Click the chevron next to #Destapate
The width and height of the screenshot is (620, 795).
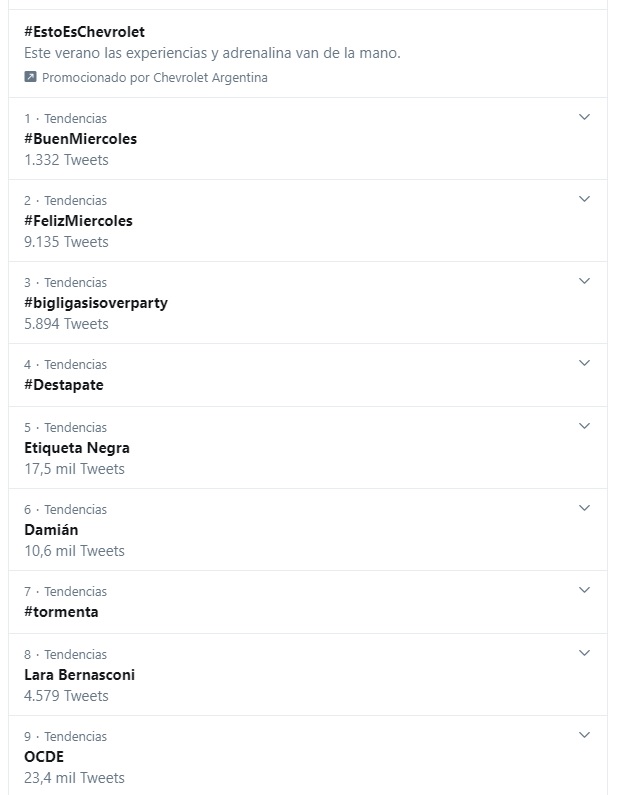coord(585,364)
